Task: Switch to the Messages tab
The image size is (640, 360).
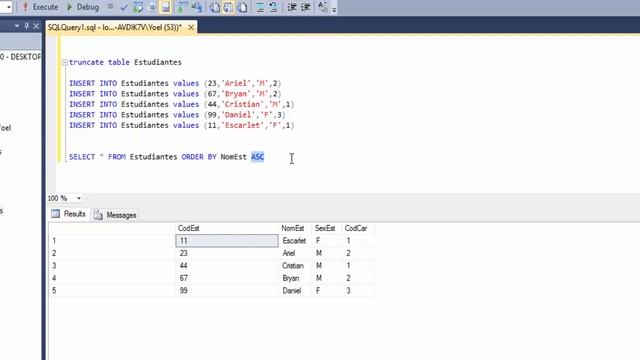Action: [116, 215]
